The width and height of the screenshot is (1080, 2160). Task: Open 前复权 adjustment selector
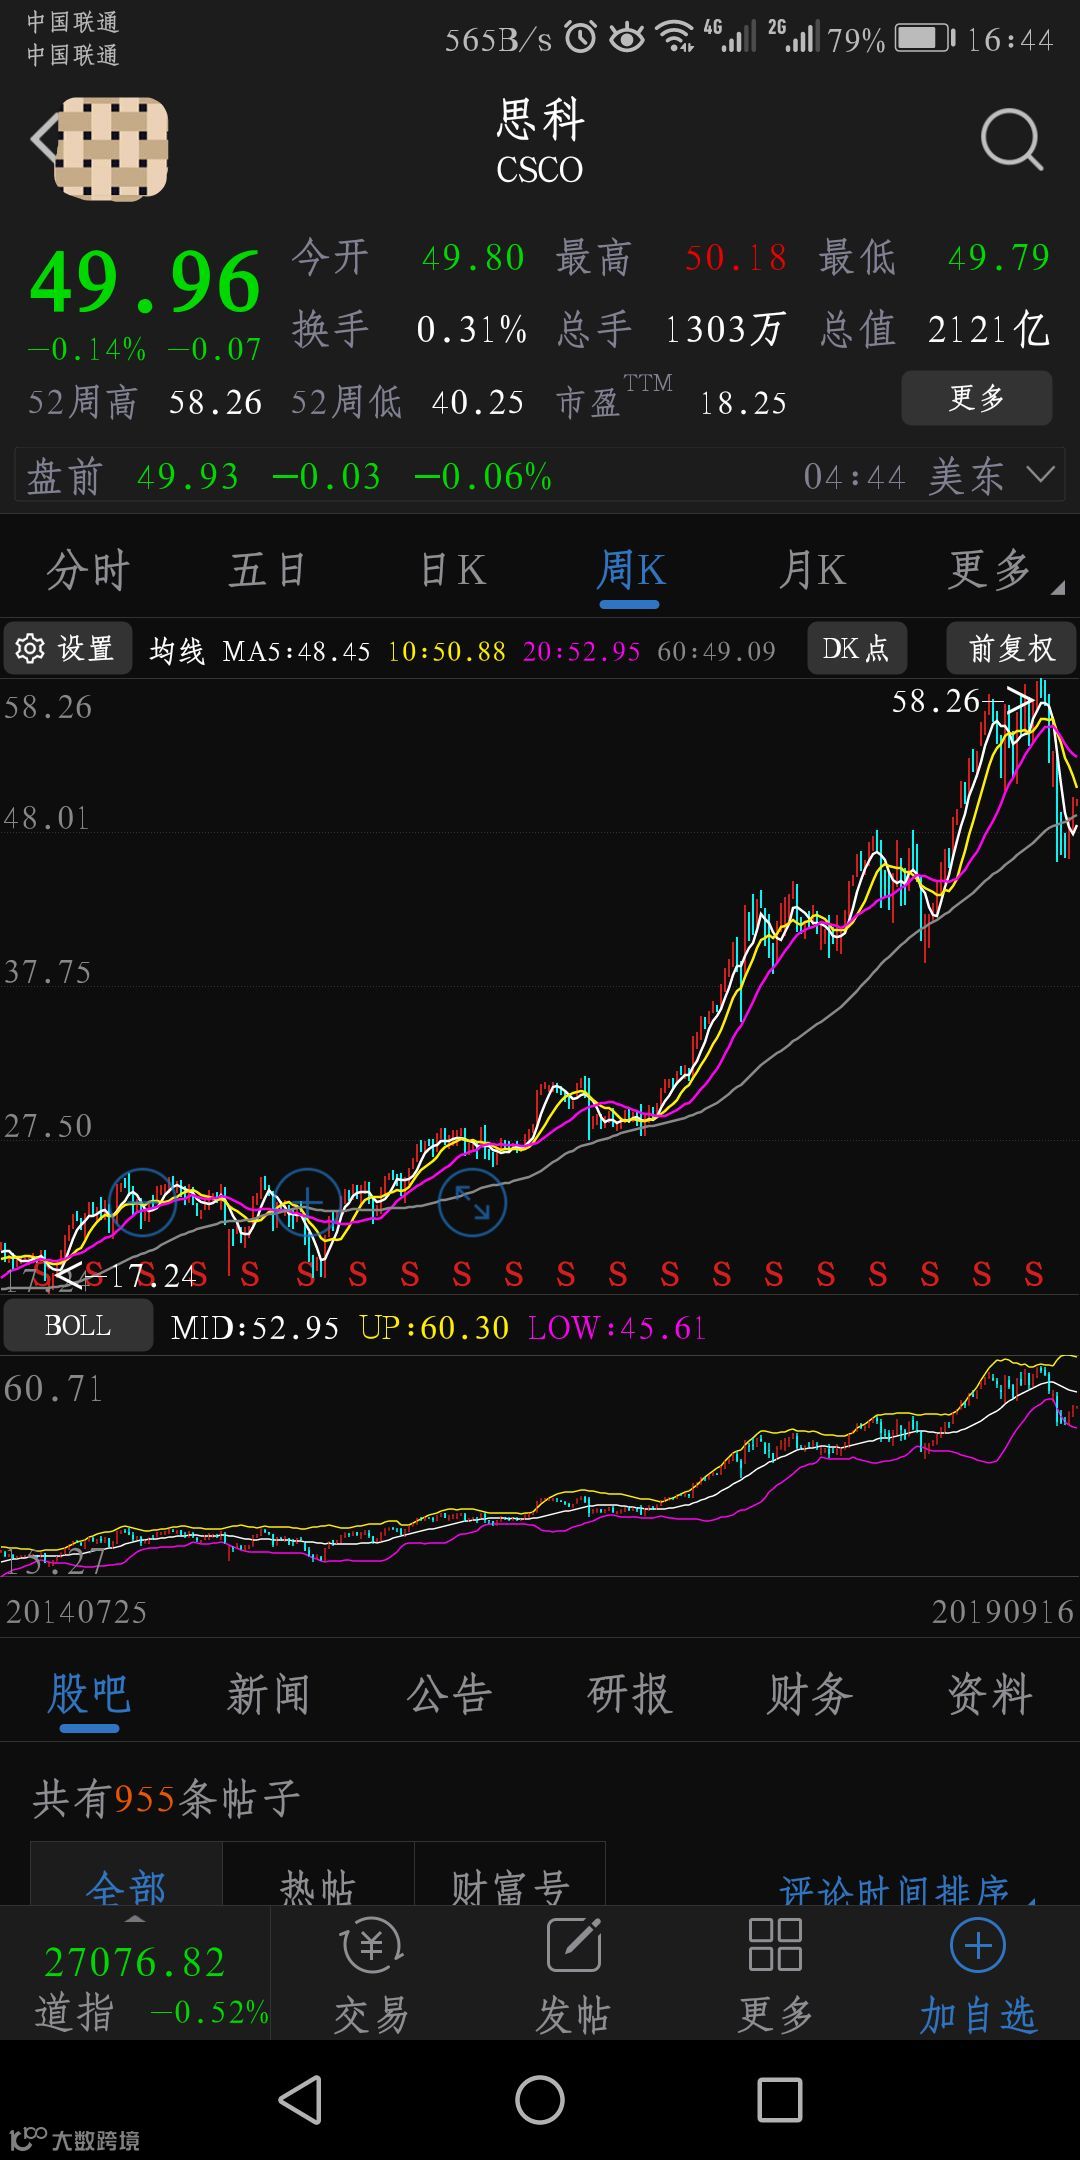click(x=1011, y=649)
